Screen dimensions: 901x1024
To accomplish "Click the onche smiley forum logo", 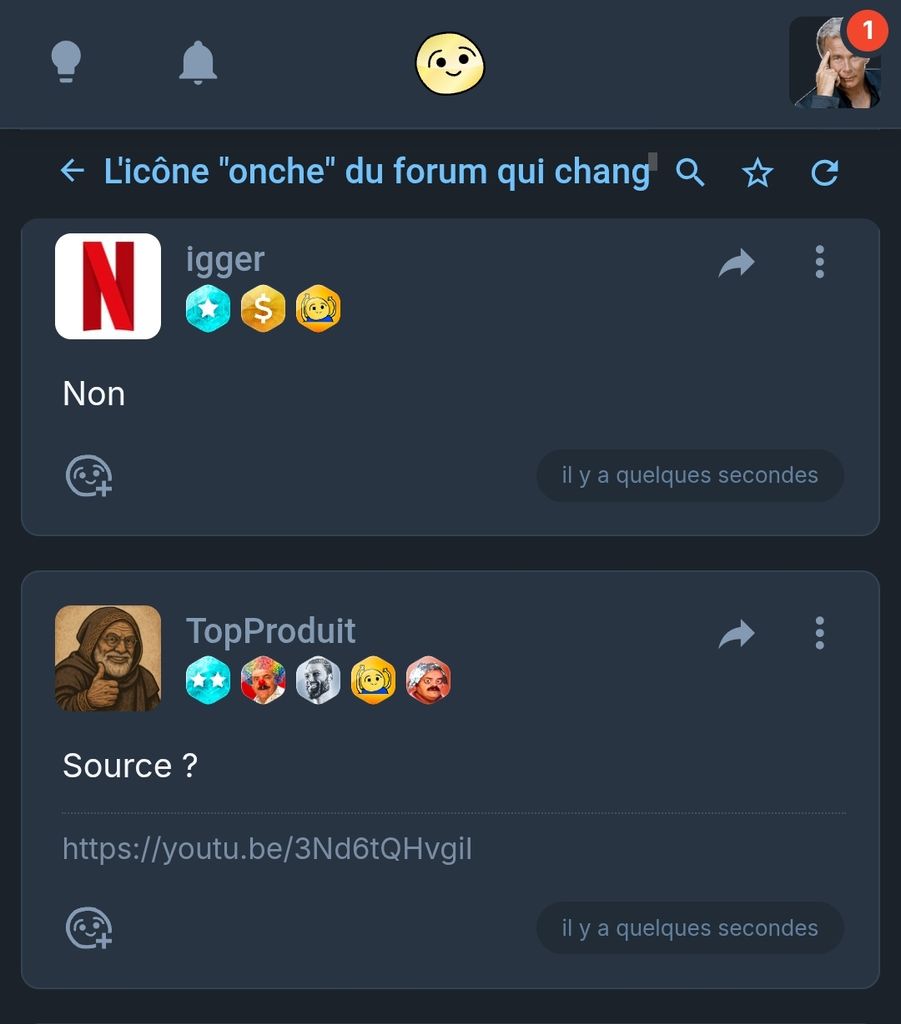I will pyautogui.click(x=450, y=63).
